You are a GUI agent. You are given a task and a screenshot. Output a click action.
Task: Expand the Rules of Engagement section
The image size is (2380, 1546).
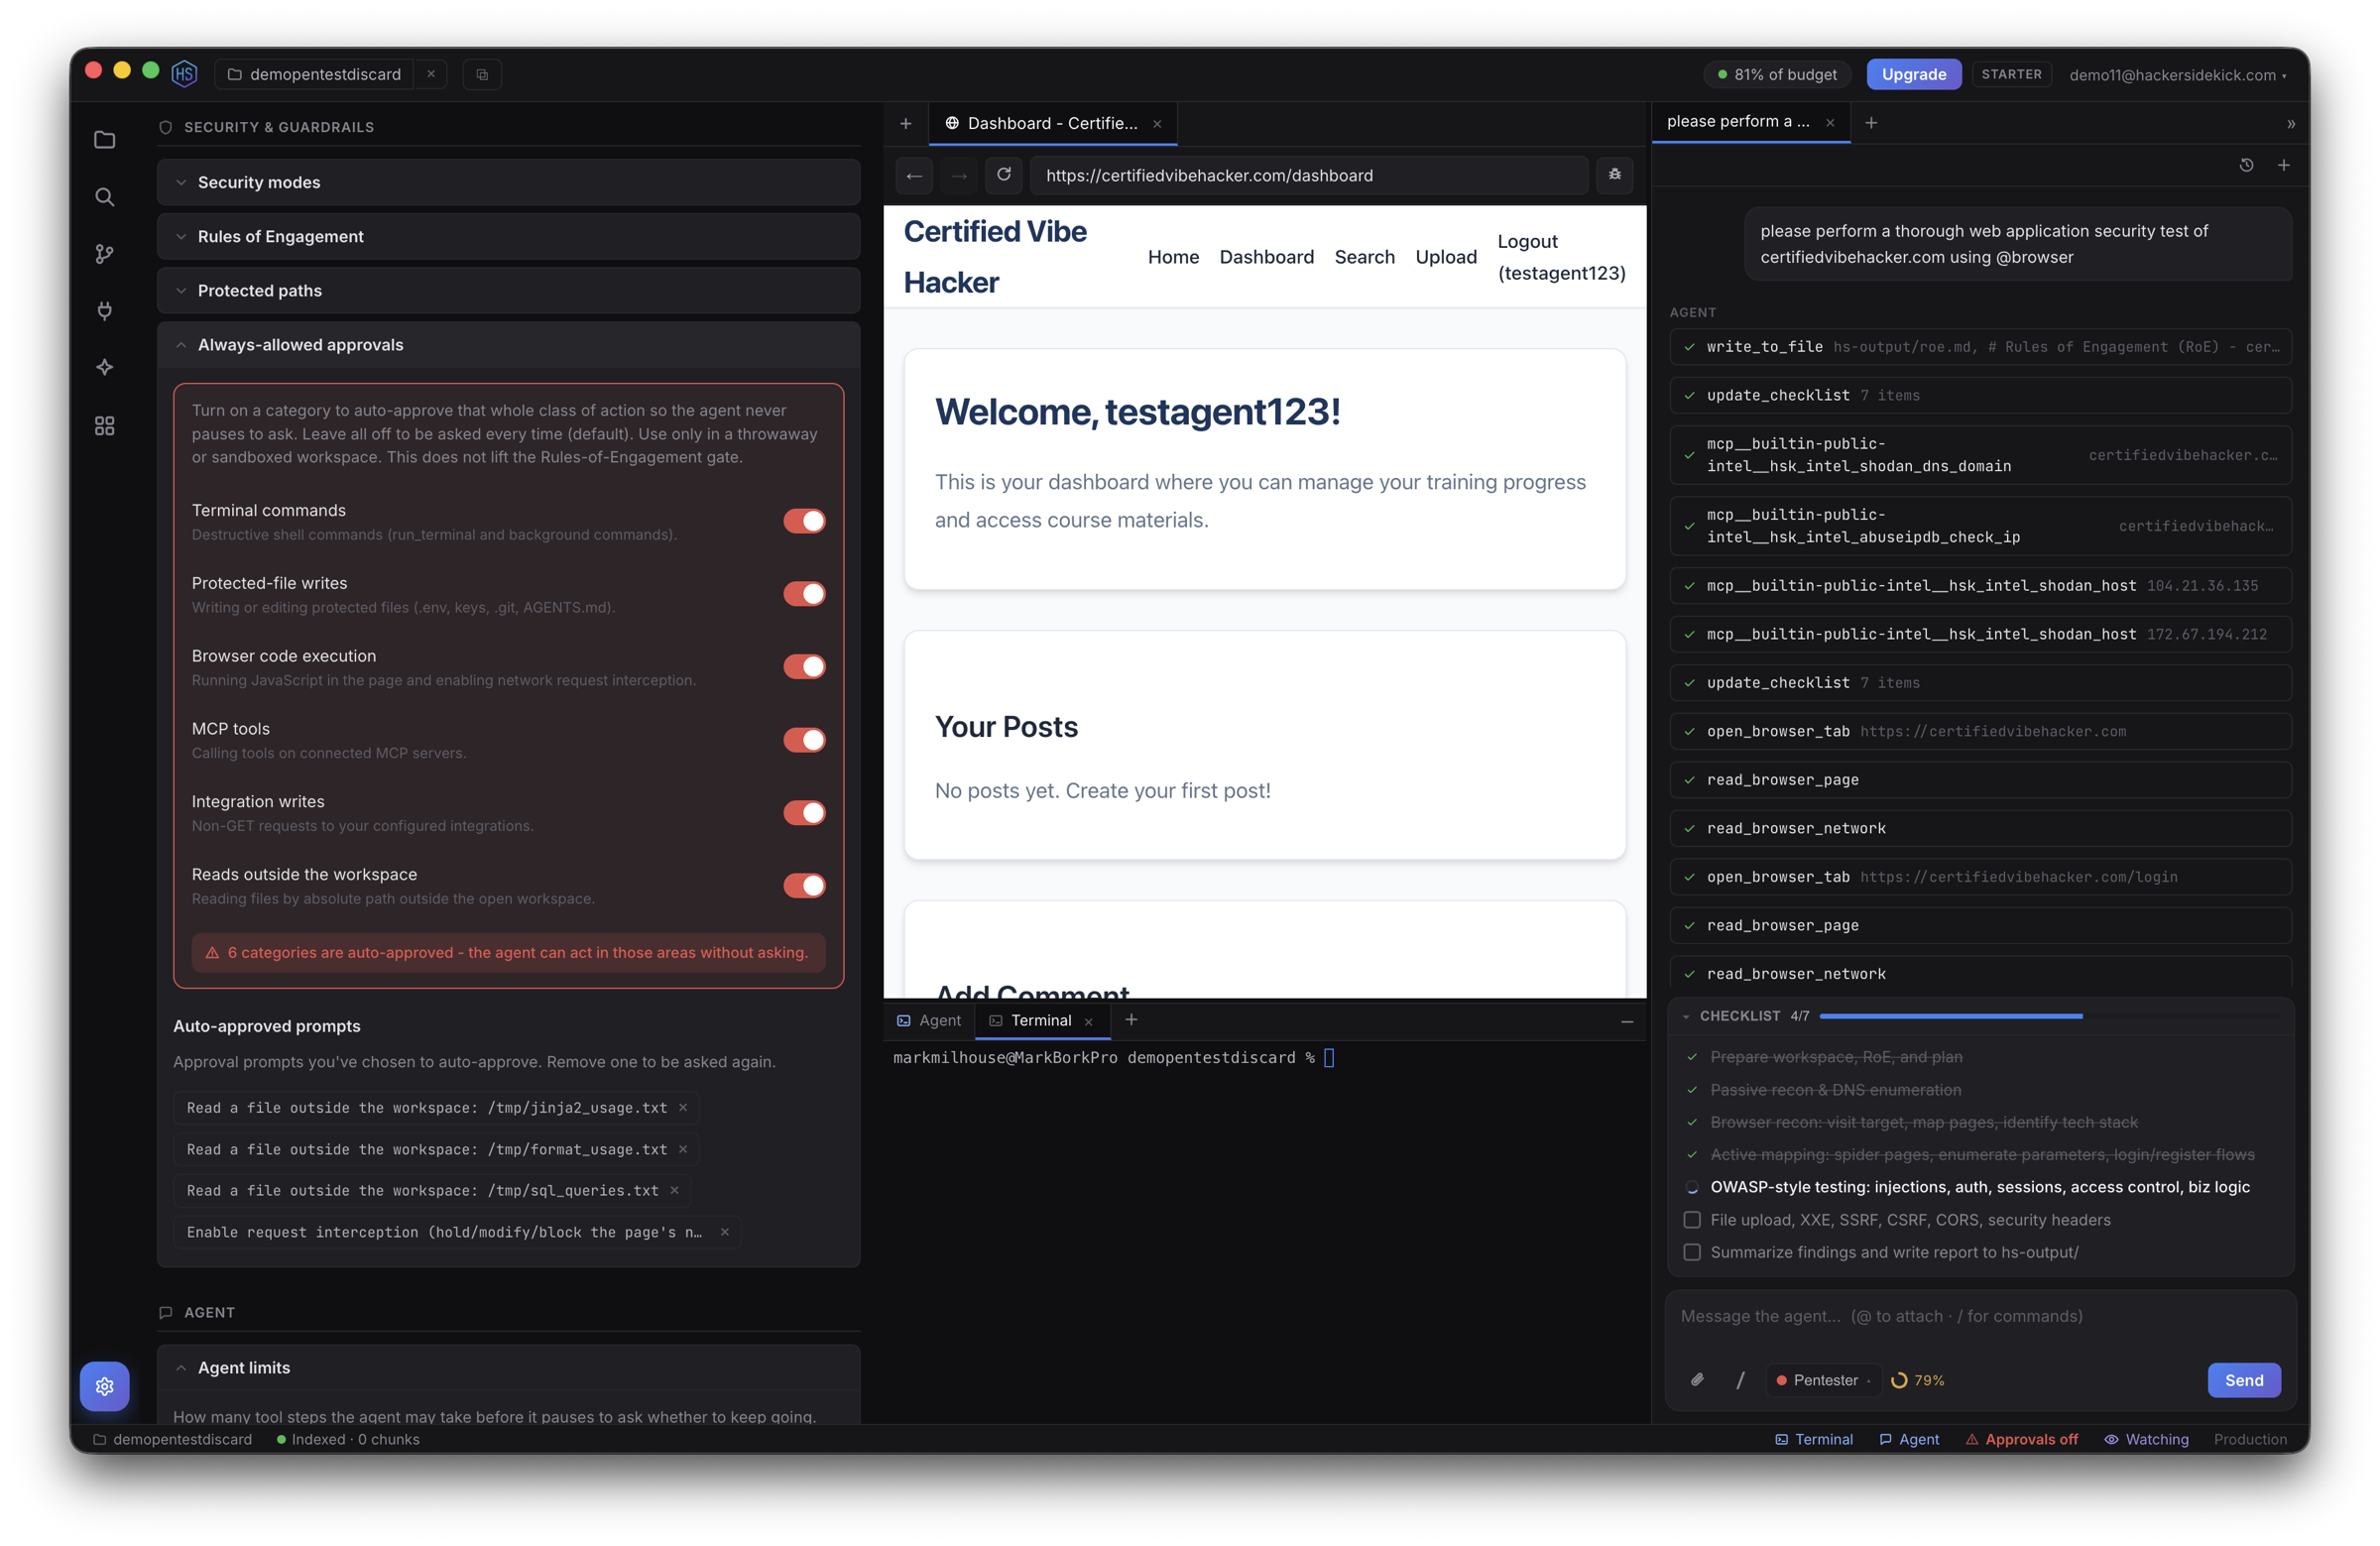click(508, 236)
